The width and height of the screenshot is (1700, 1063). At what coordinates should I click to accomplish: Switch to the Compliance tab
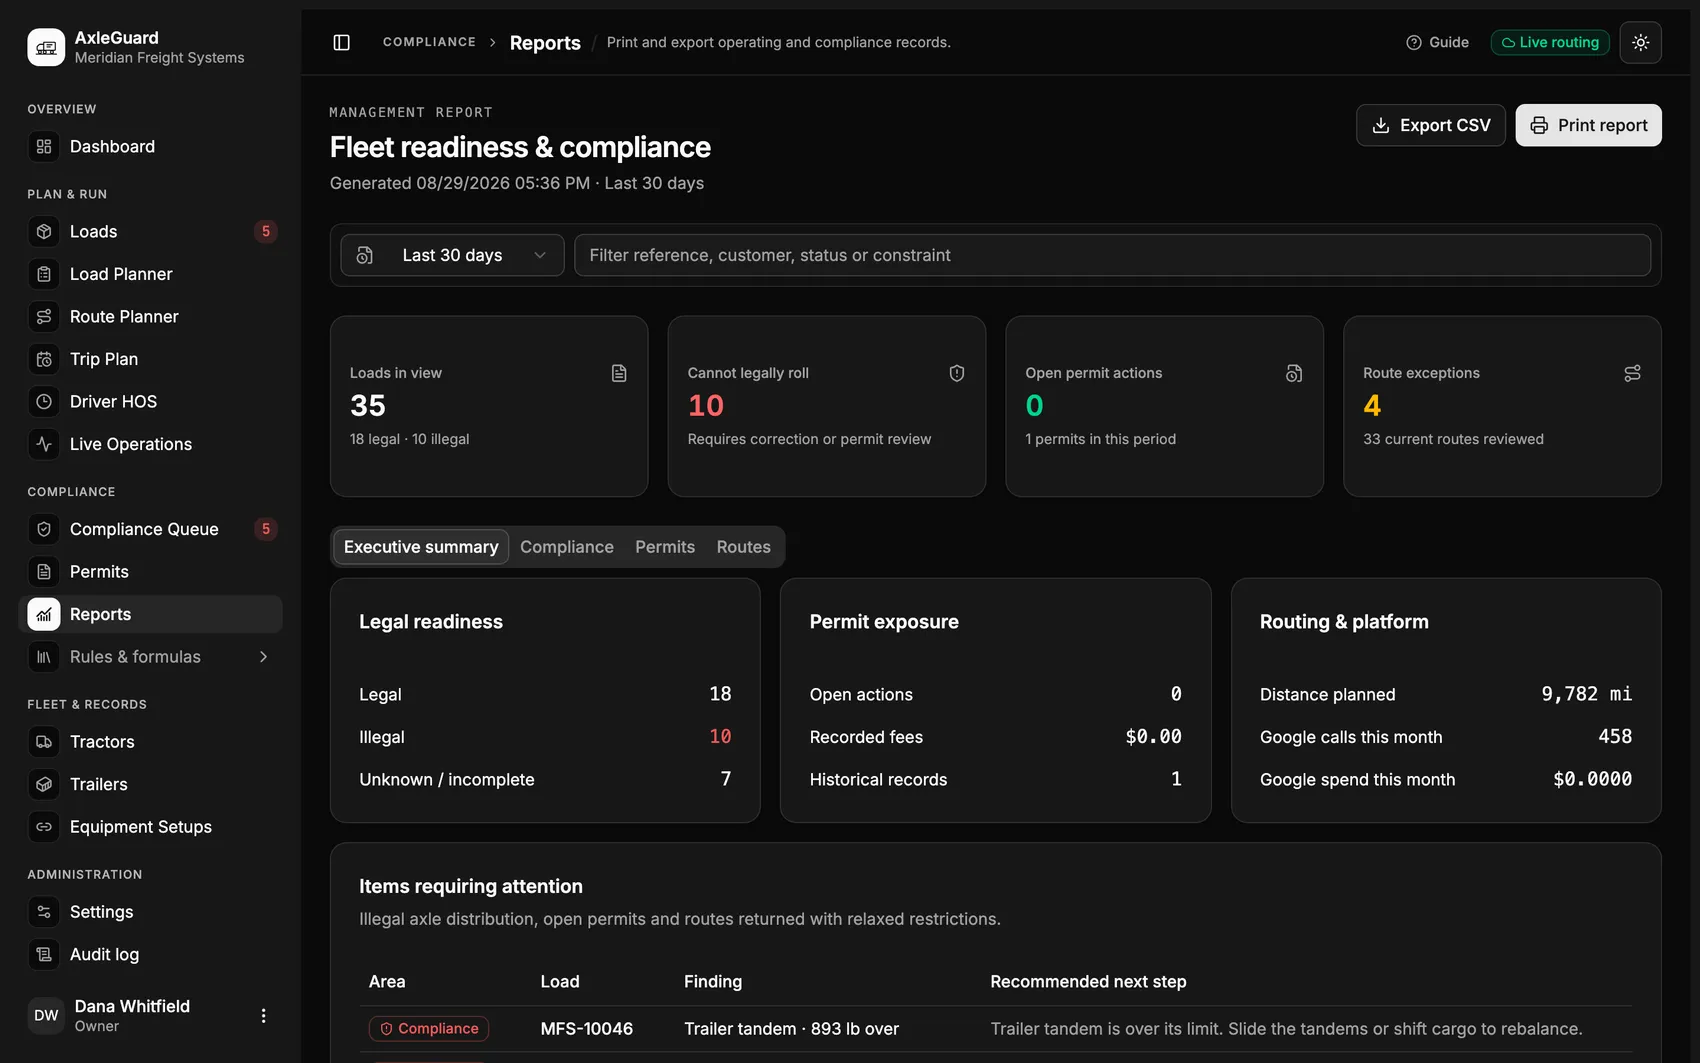(x=566, y=547)
